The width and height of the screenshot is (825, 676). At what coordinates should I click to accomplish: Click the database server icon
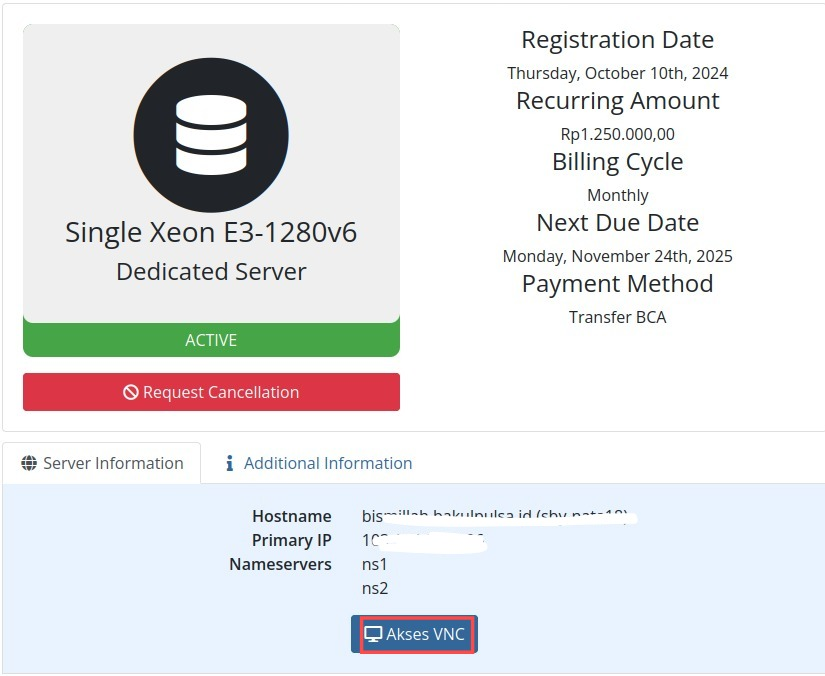tap(211, 135)
